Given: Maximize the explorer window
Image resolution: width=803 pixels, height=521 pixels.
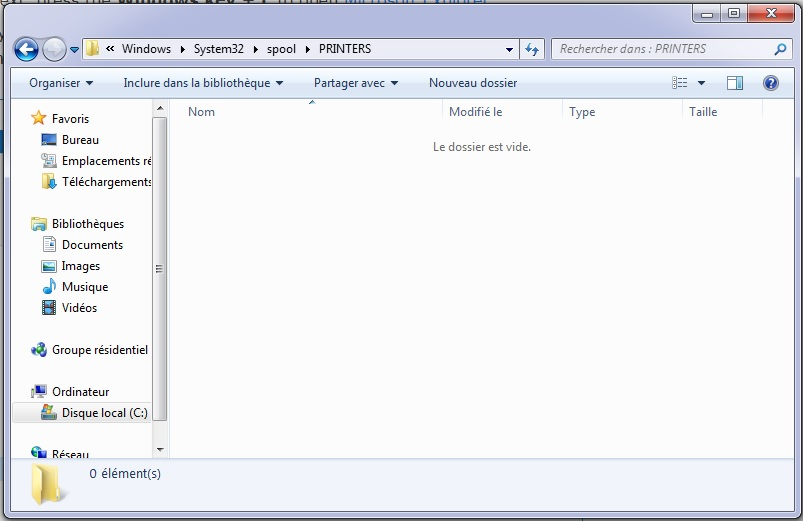Looking at the screenshot, I should pyautogui.click(x=734, y=13).
